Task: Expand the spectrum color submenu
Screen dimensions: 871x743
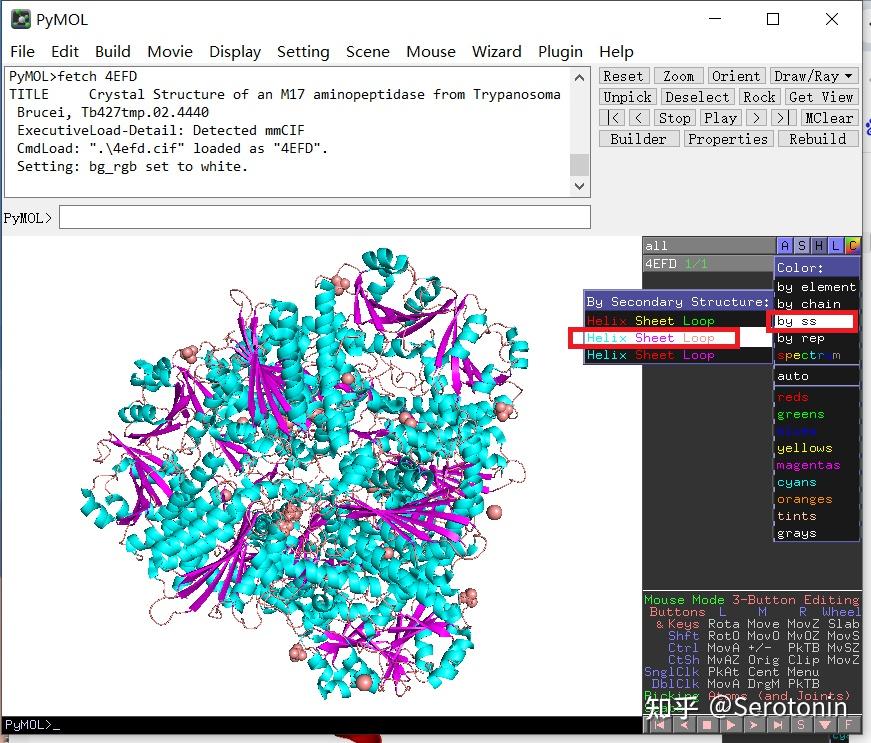Action: pos(817,355)
